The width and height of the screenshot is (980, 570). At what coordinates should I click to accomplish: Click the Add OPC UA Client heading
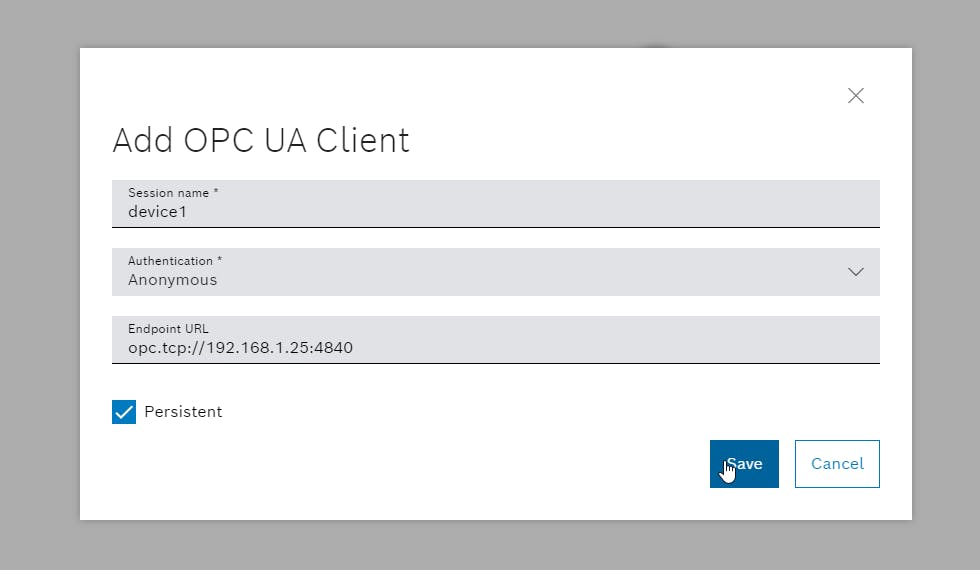261,140
